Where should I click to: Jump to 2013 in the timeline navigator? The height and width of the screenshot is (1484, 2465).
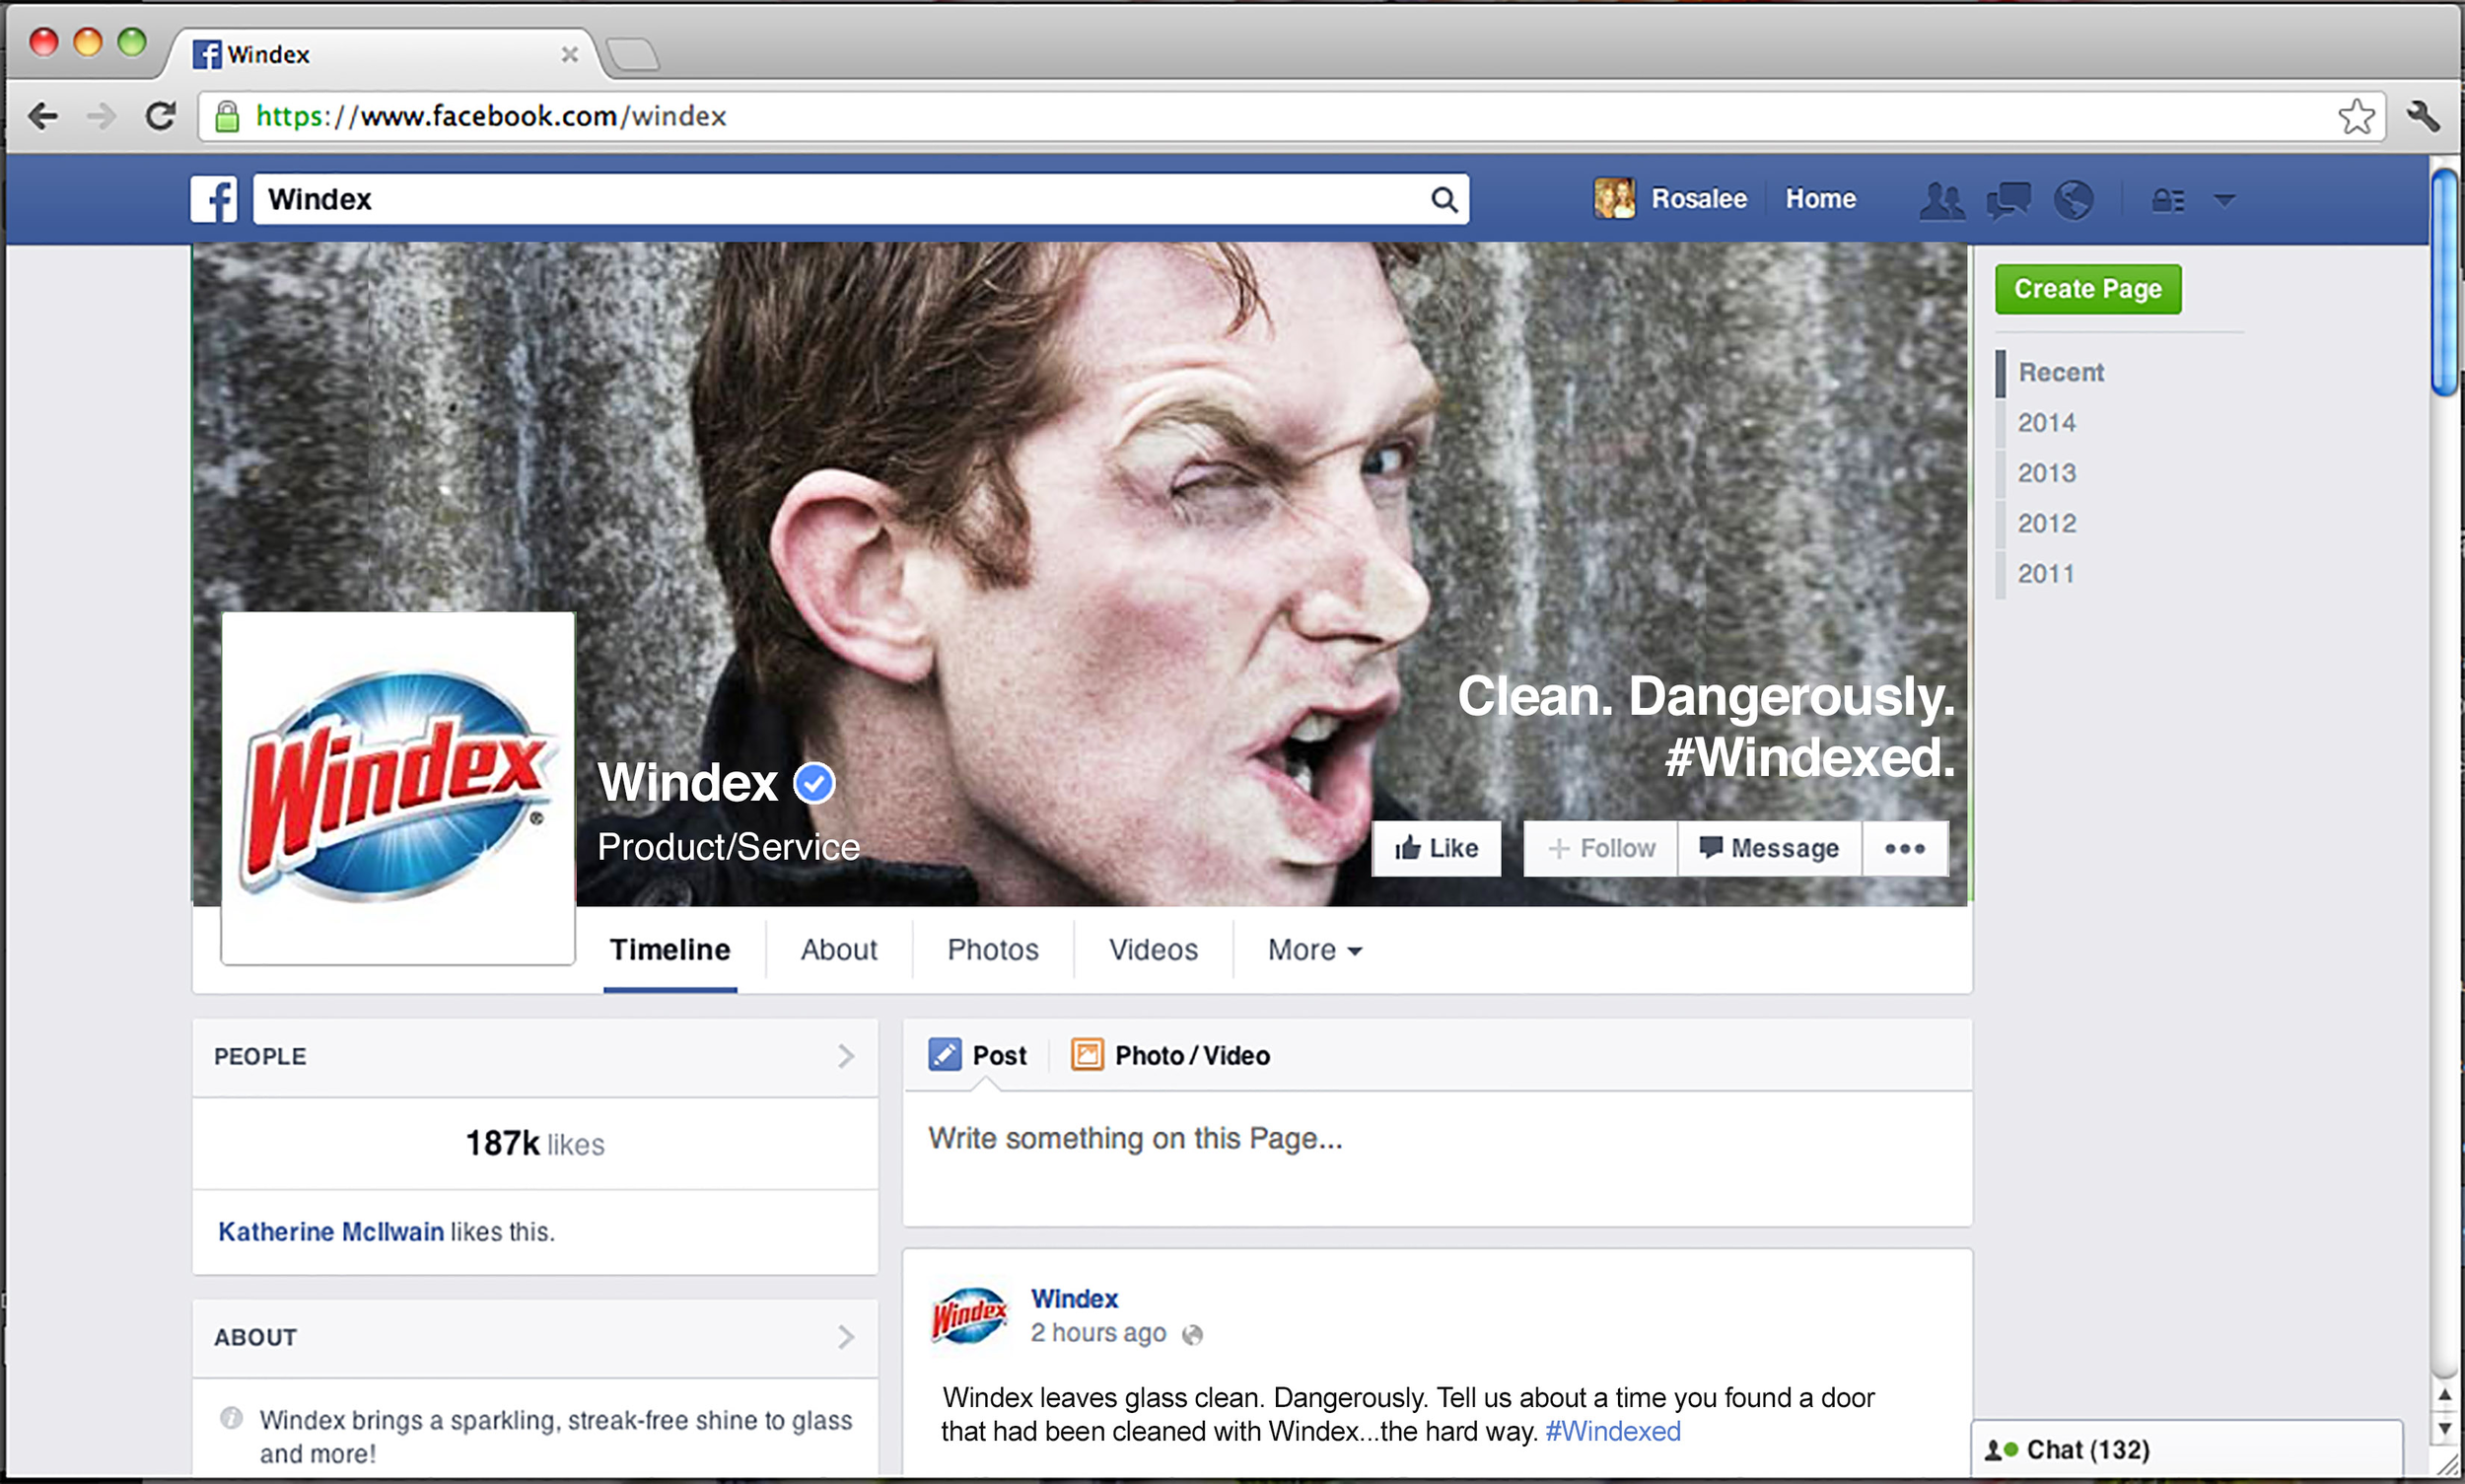(2046, 473)
